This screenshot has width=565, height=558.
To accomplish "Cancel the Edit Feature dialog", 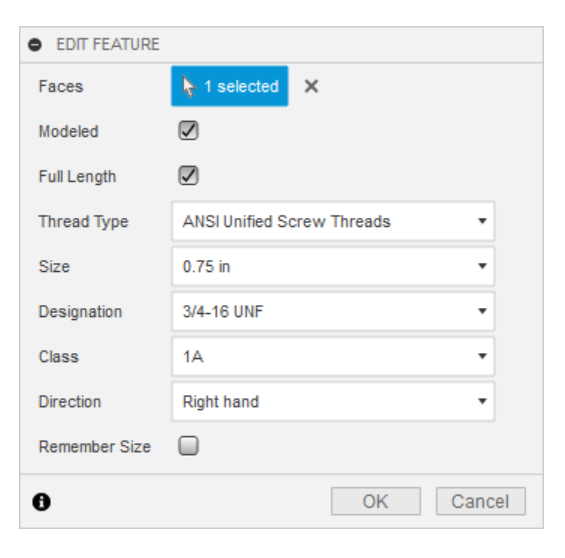I will click(x=481, y=501).
